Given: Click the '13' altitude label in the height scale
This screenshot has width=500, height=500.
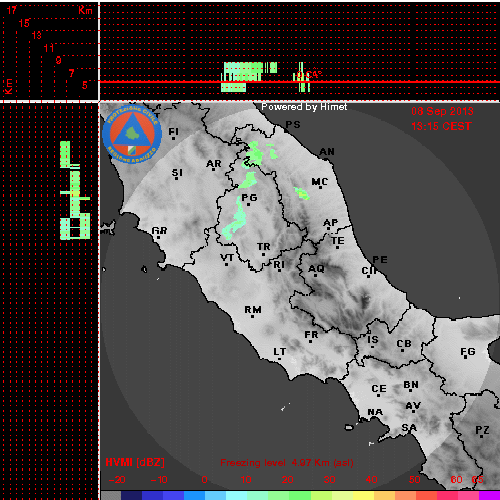Looking at the screenshot, I should tap(37, 35).
